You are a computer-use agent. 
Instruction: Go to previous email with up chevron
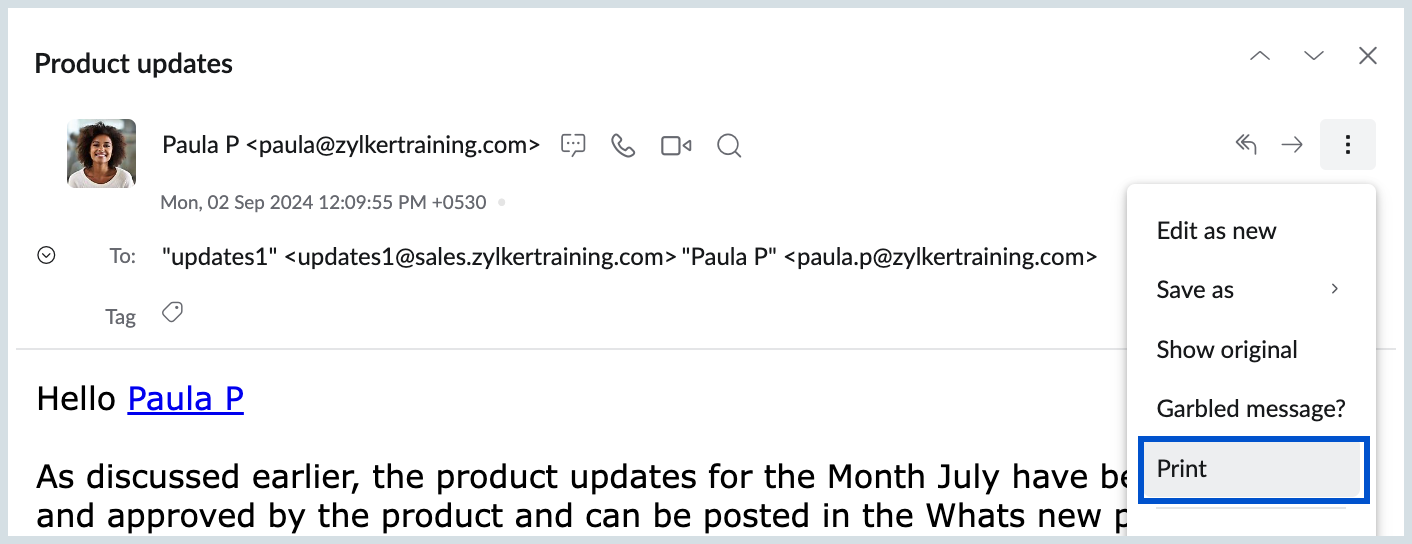1260,56
